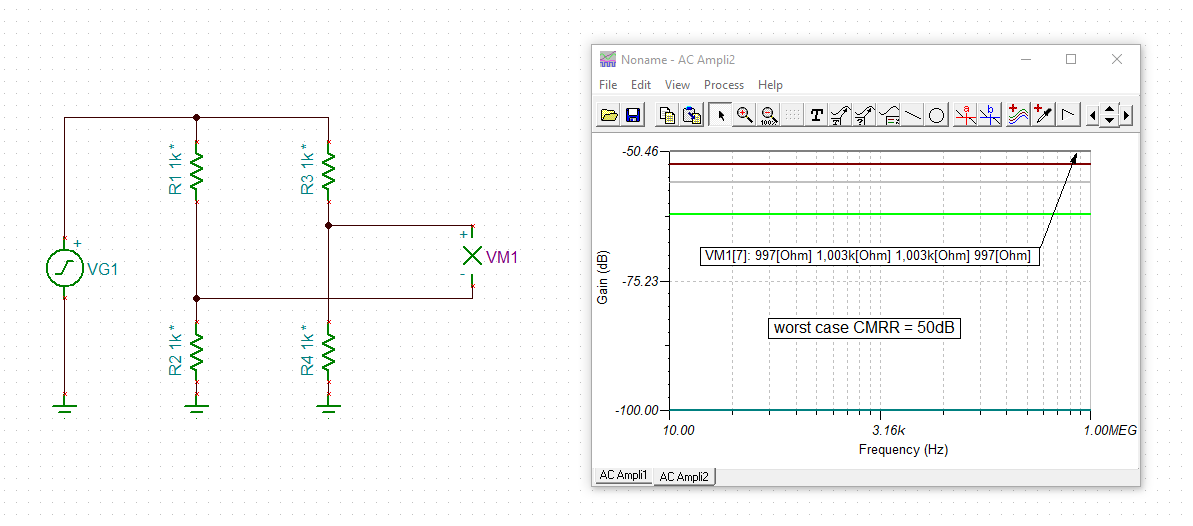Click the -50.46 axis value
The height and width of the screenshot is (526, 1193).
pyautogui.click(x=640, y=151)
